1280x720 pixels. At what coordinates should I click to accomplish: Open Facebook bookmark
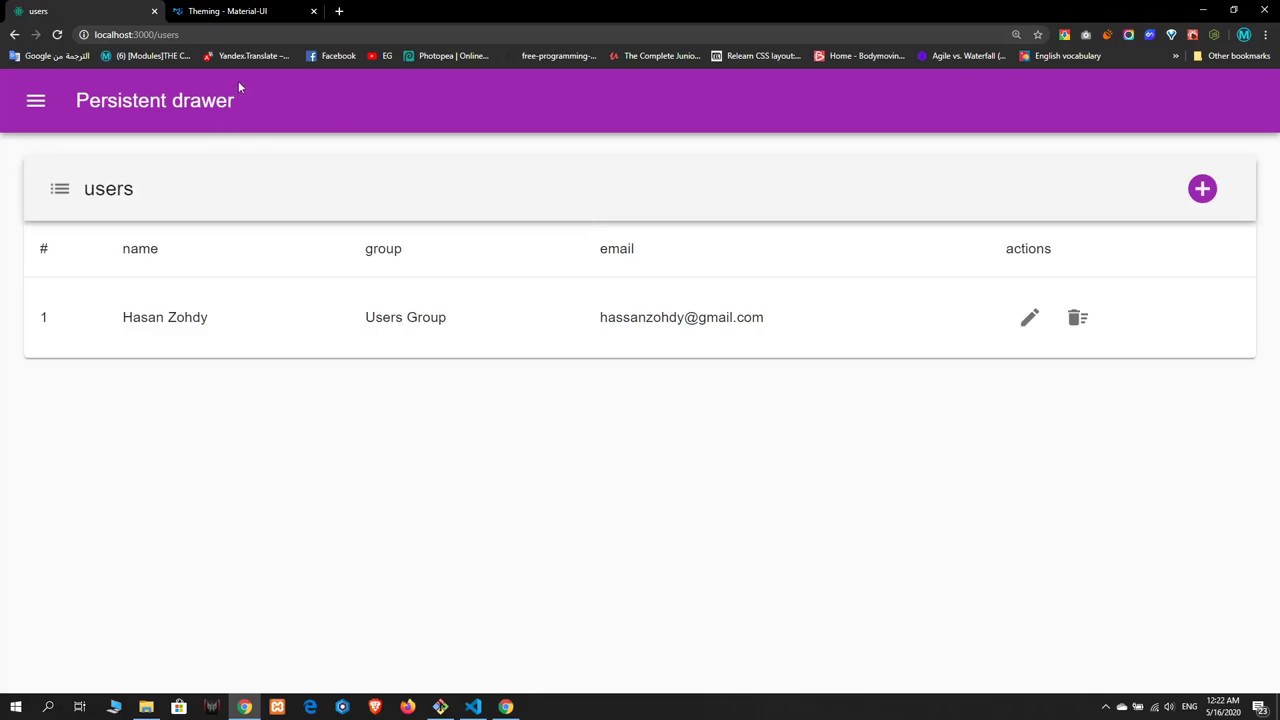(x=331, y=56)
